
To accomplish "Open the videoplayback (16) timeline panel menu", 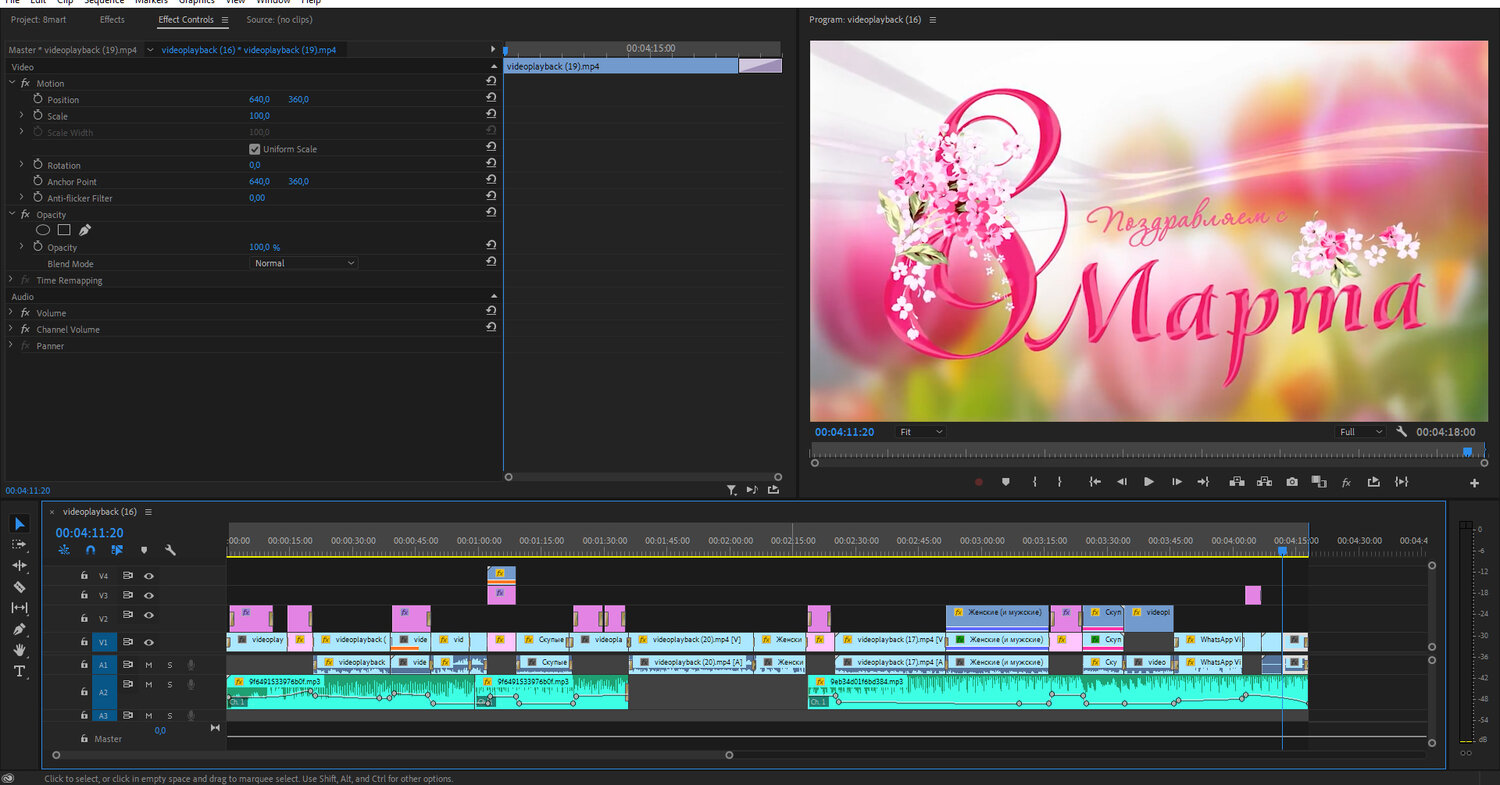I will [148, 512].
